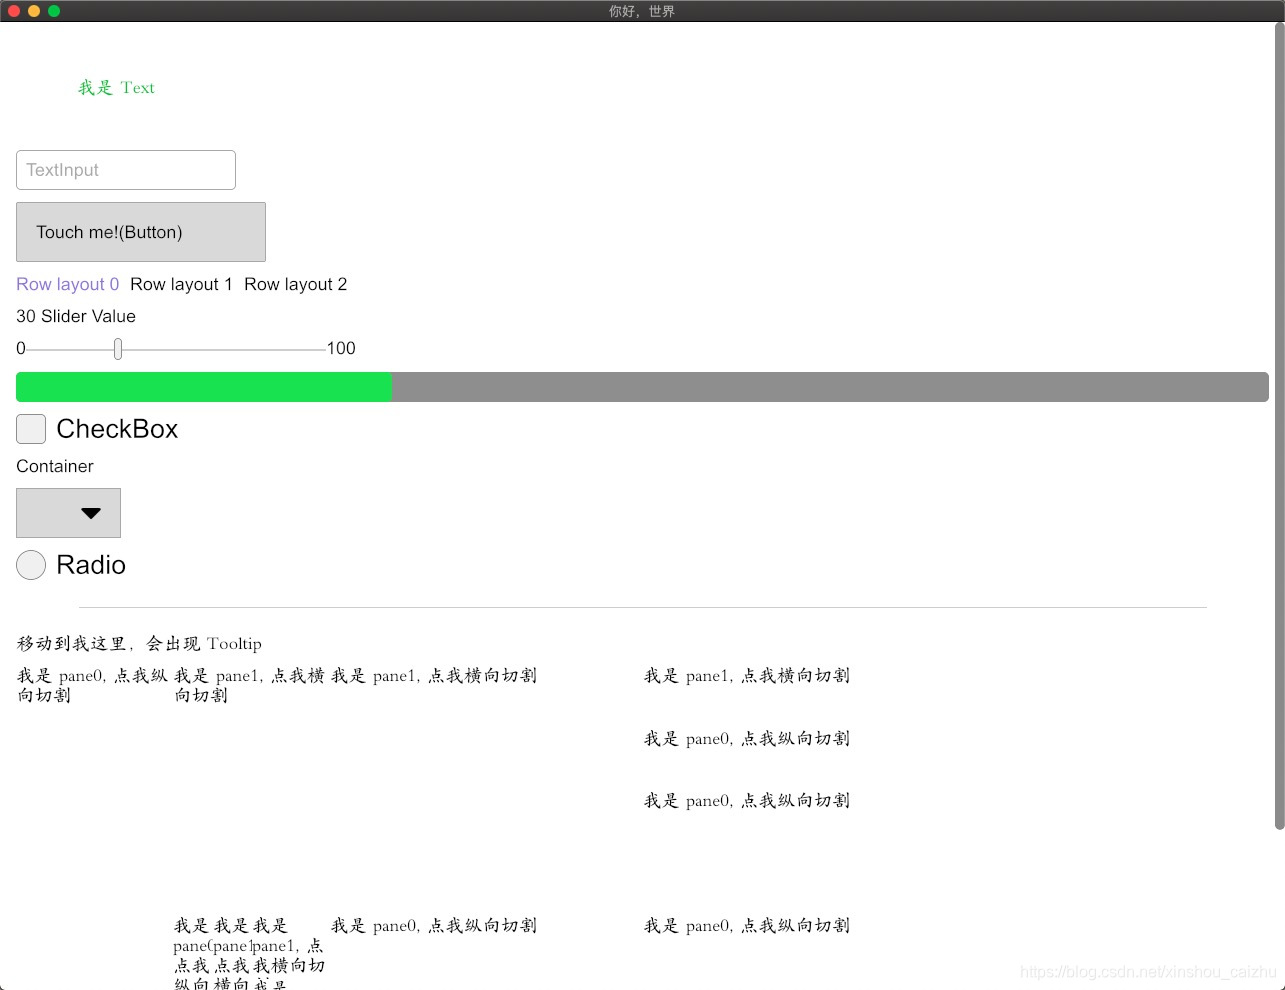
Task: Click the green 我是 Text label
Action: [116, 87]
